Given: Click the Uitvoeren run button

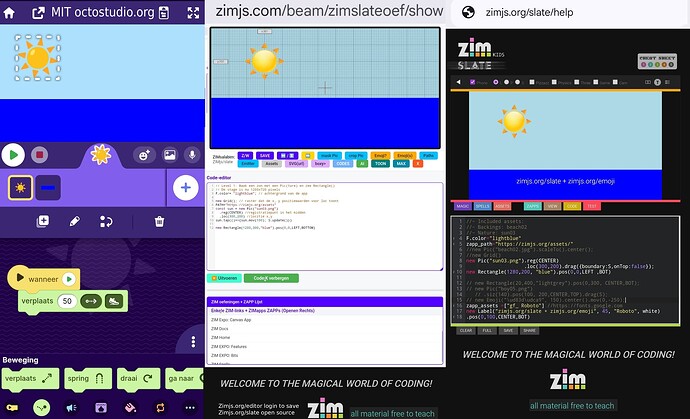Looking at the screenshot, I should click(224, 278).
